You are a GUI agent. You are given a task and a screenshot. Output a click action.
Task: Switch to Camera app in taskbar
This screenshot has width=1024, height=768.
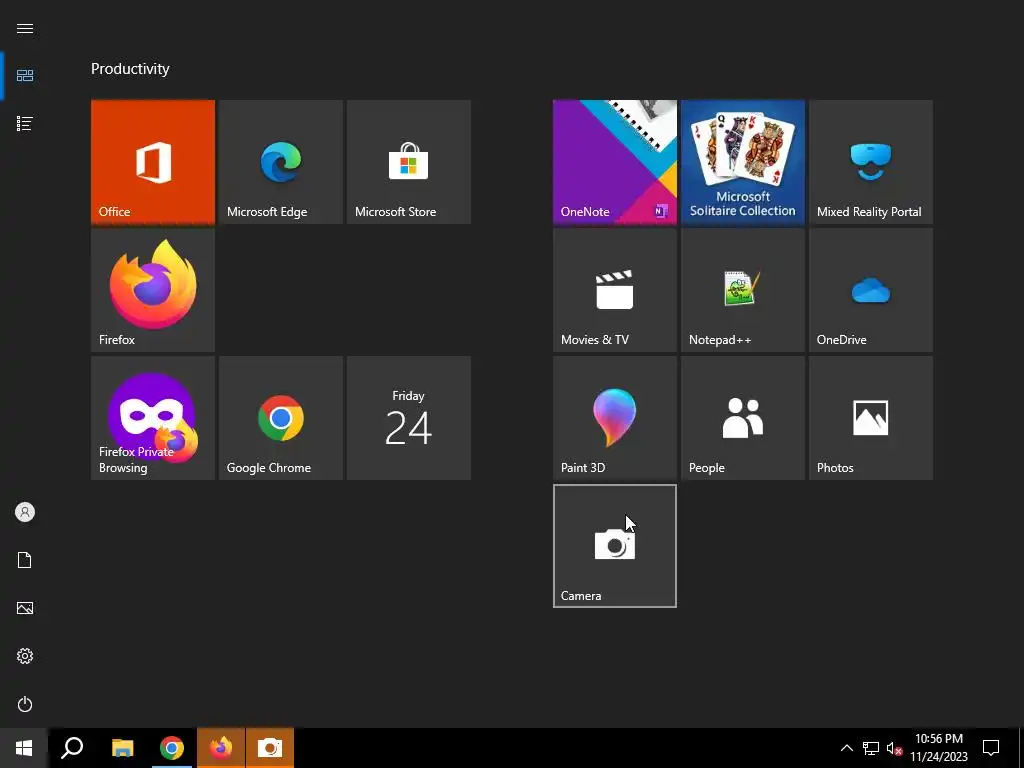click(270, 748)
